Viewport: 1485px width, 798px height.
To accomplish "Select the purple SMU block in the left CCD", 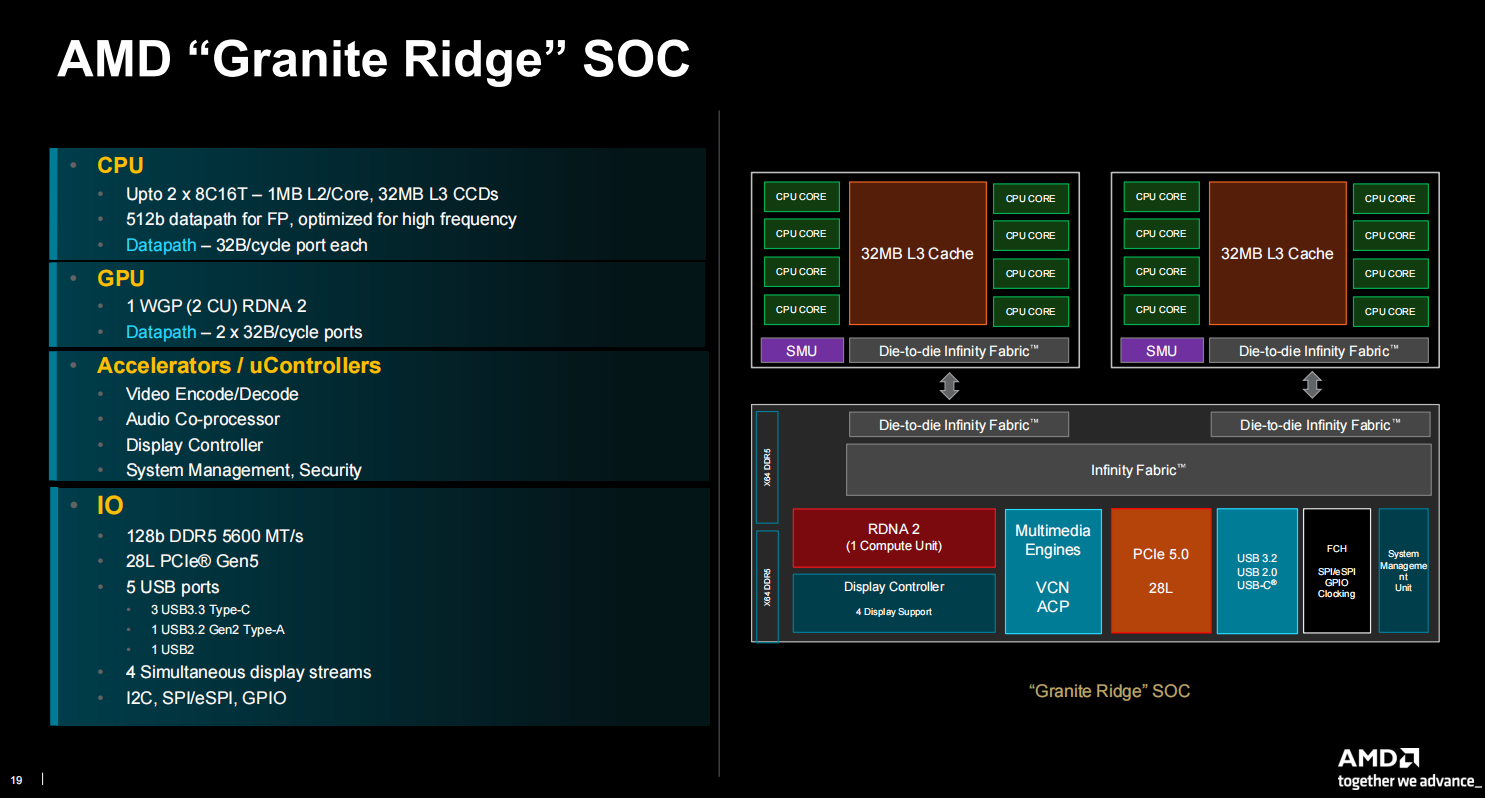I will pos(801,351).
